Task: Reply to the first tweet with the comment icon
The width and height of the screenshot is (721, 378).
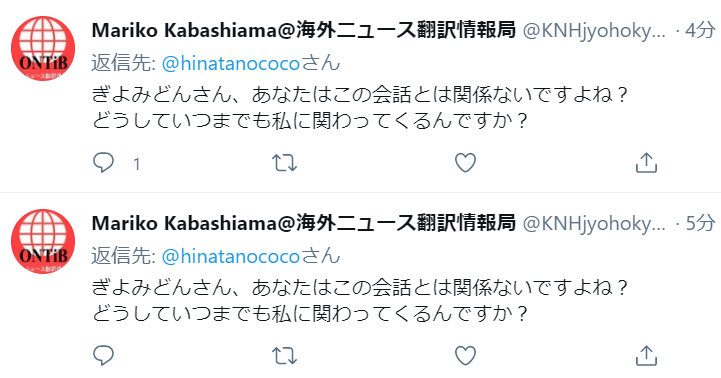Action: tap(103, 163)
